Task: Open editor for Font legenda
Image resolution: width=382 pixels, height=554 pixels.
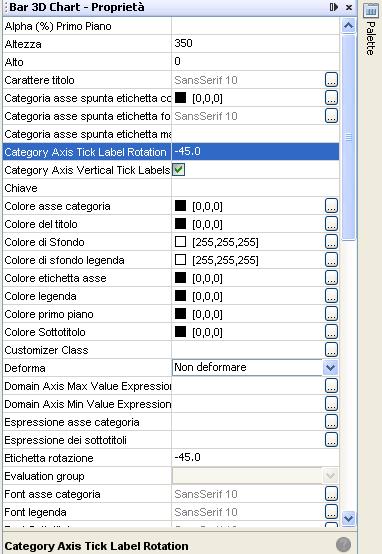Action: pyautogui.click(x=331, y=512)
